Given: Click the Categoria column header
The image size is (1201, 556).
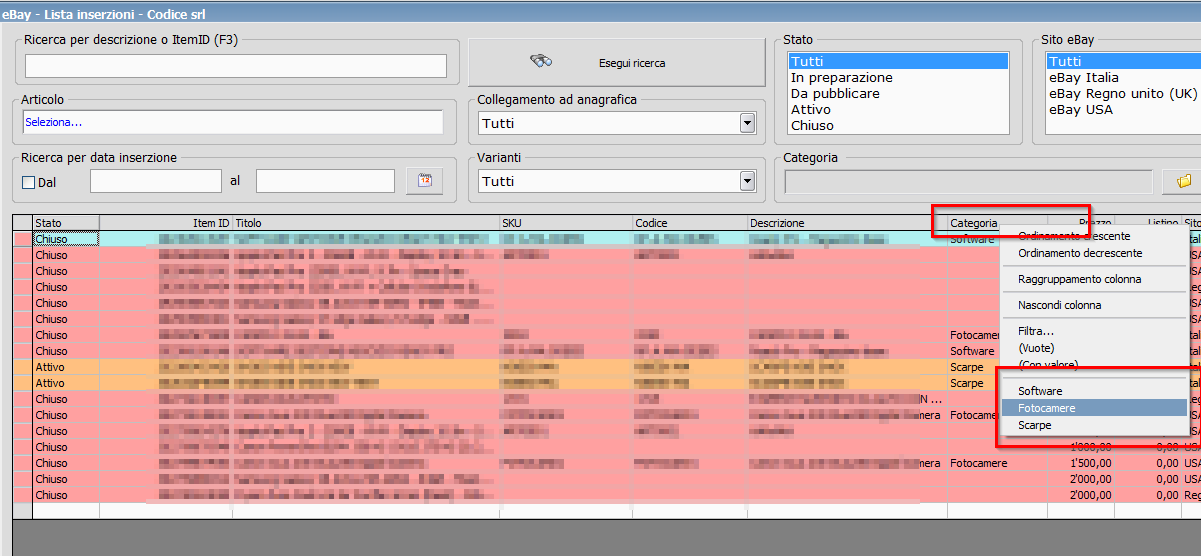Looking at the screenshot, I should 997,223.
